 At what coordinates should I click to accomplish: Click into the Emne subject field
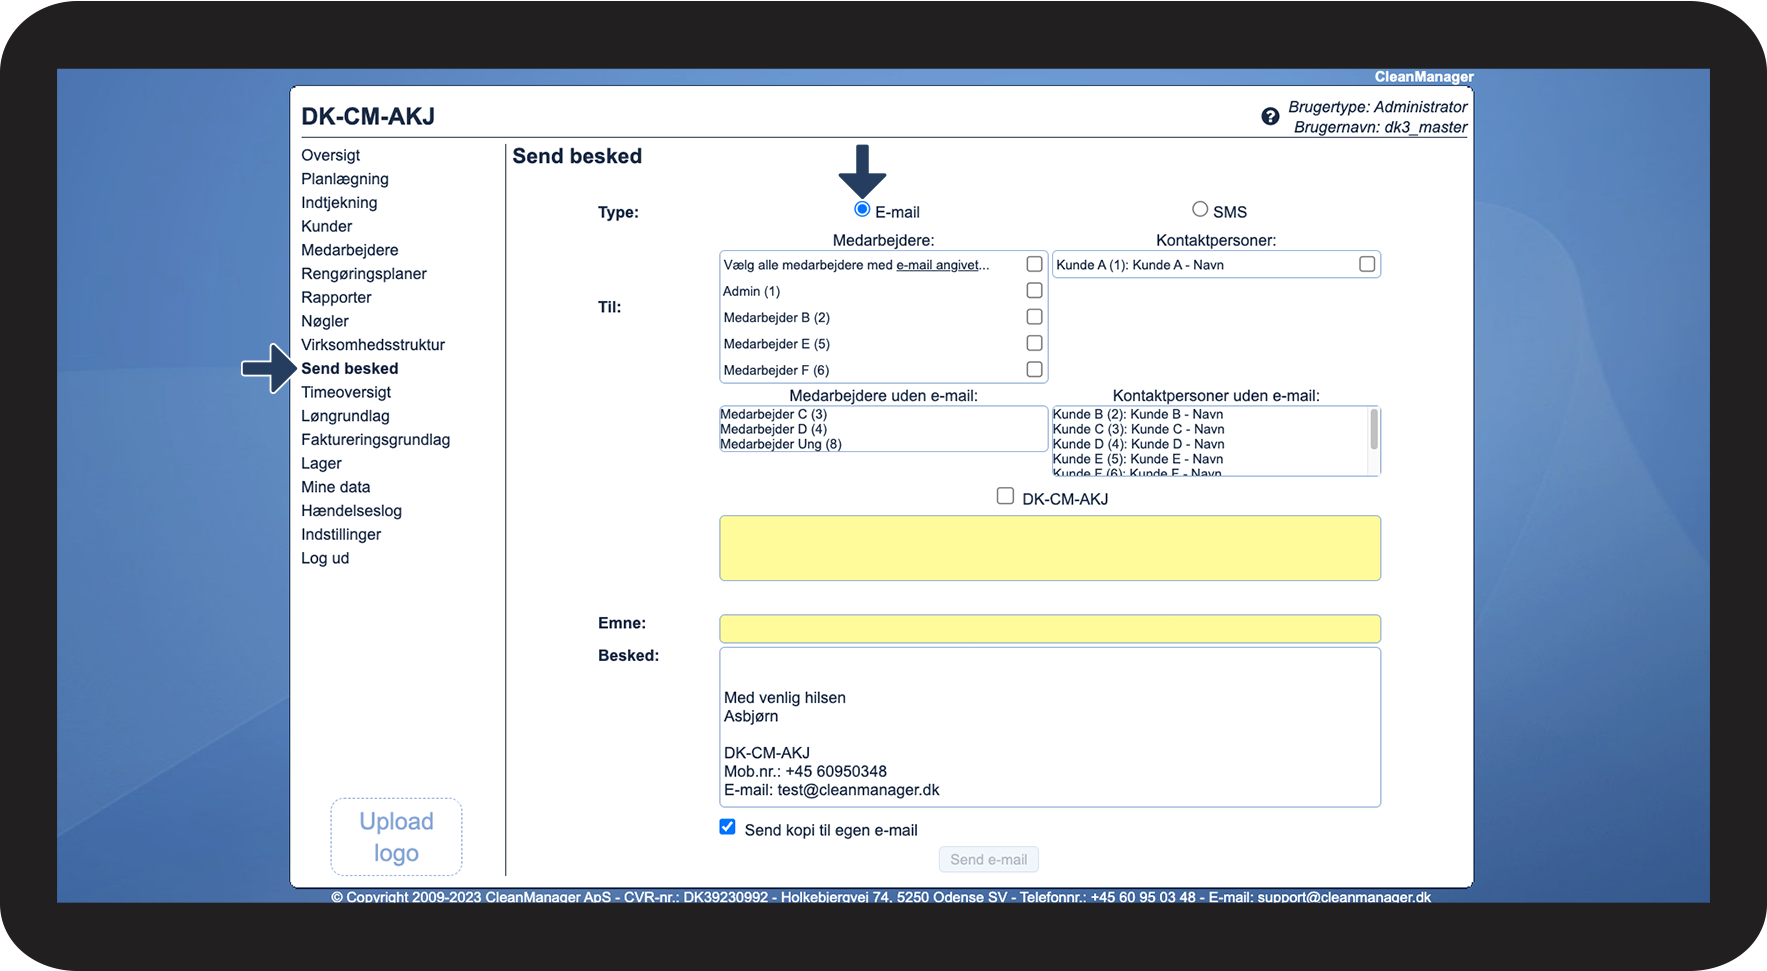click(1049, 629)
